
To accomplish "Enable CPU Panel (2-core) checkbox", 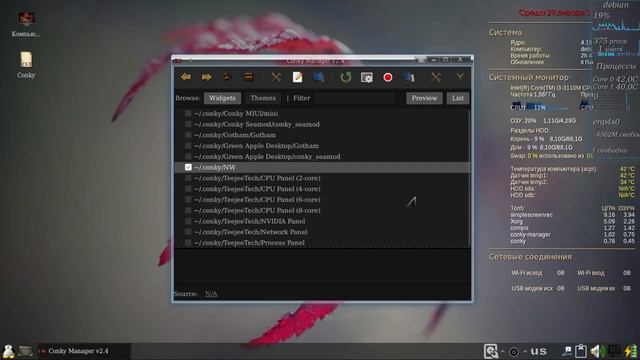I will click(x=188, y=178).
